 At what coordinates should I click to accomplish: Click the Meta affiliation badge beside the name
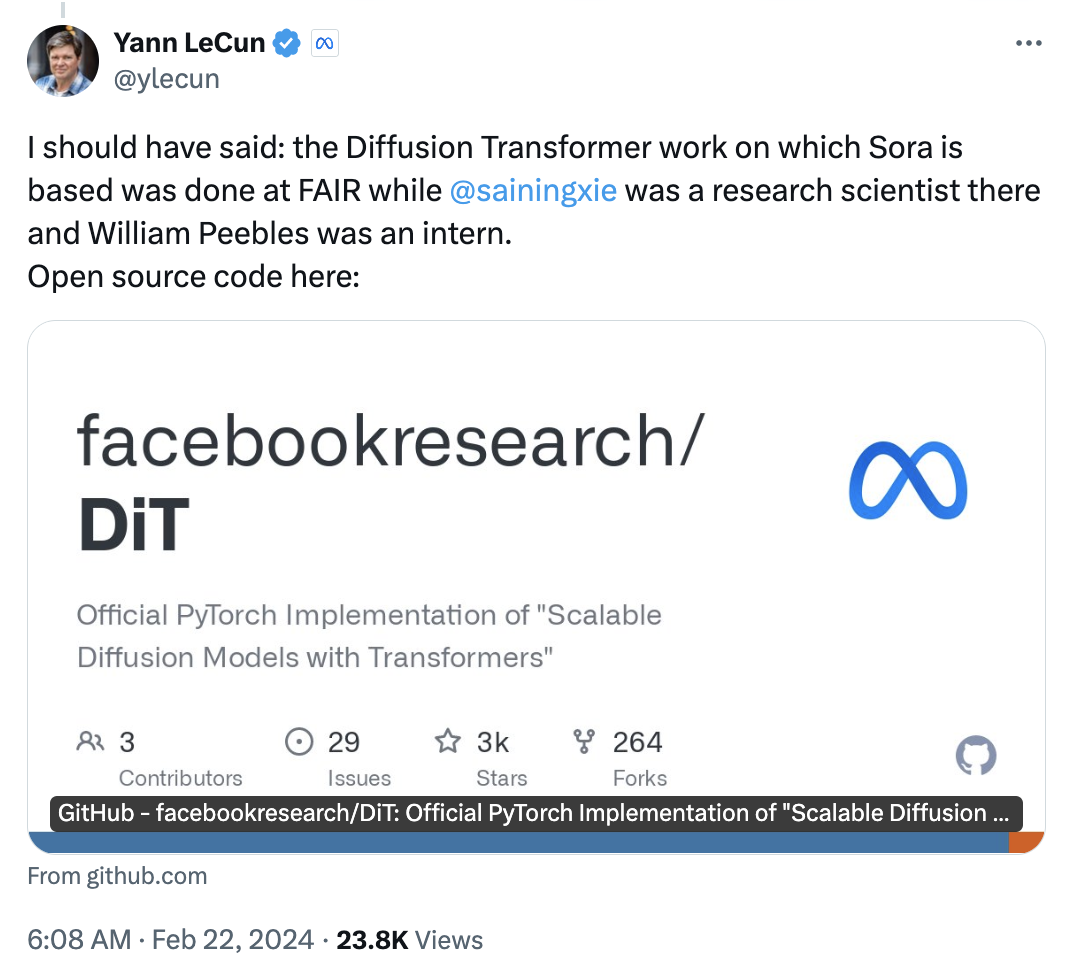(x=324, y=43)
